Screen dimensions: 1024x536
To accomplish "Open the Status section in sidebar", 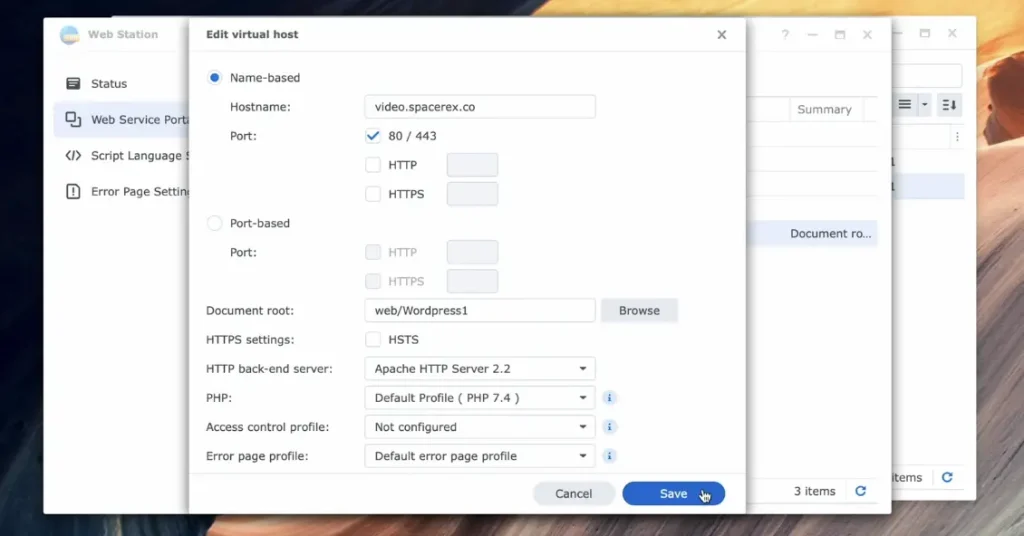I will [x=108, y=84].
